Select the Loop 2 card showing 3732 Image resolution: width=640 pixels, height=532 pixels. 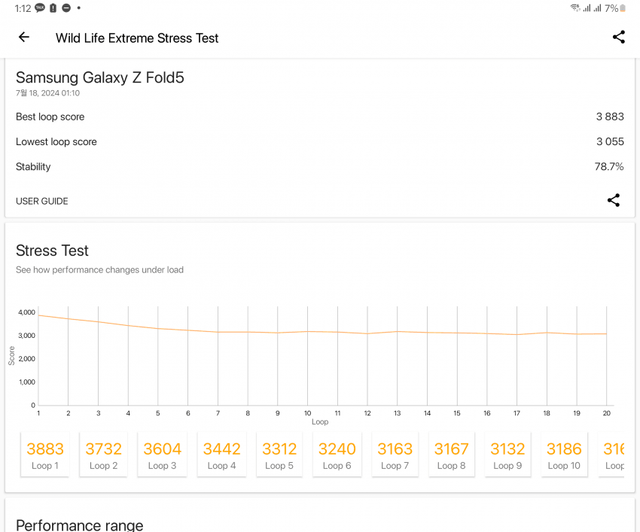tap(103, 455)
